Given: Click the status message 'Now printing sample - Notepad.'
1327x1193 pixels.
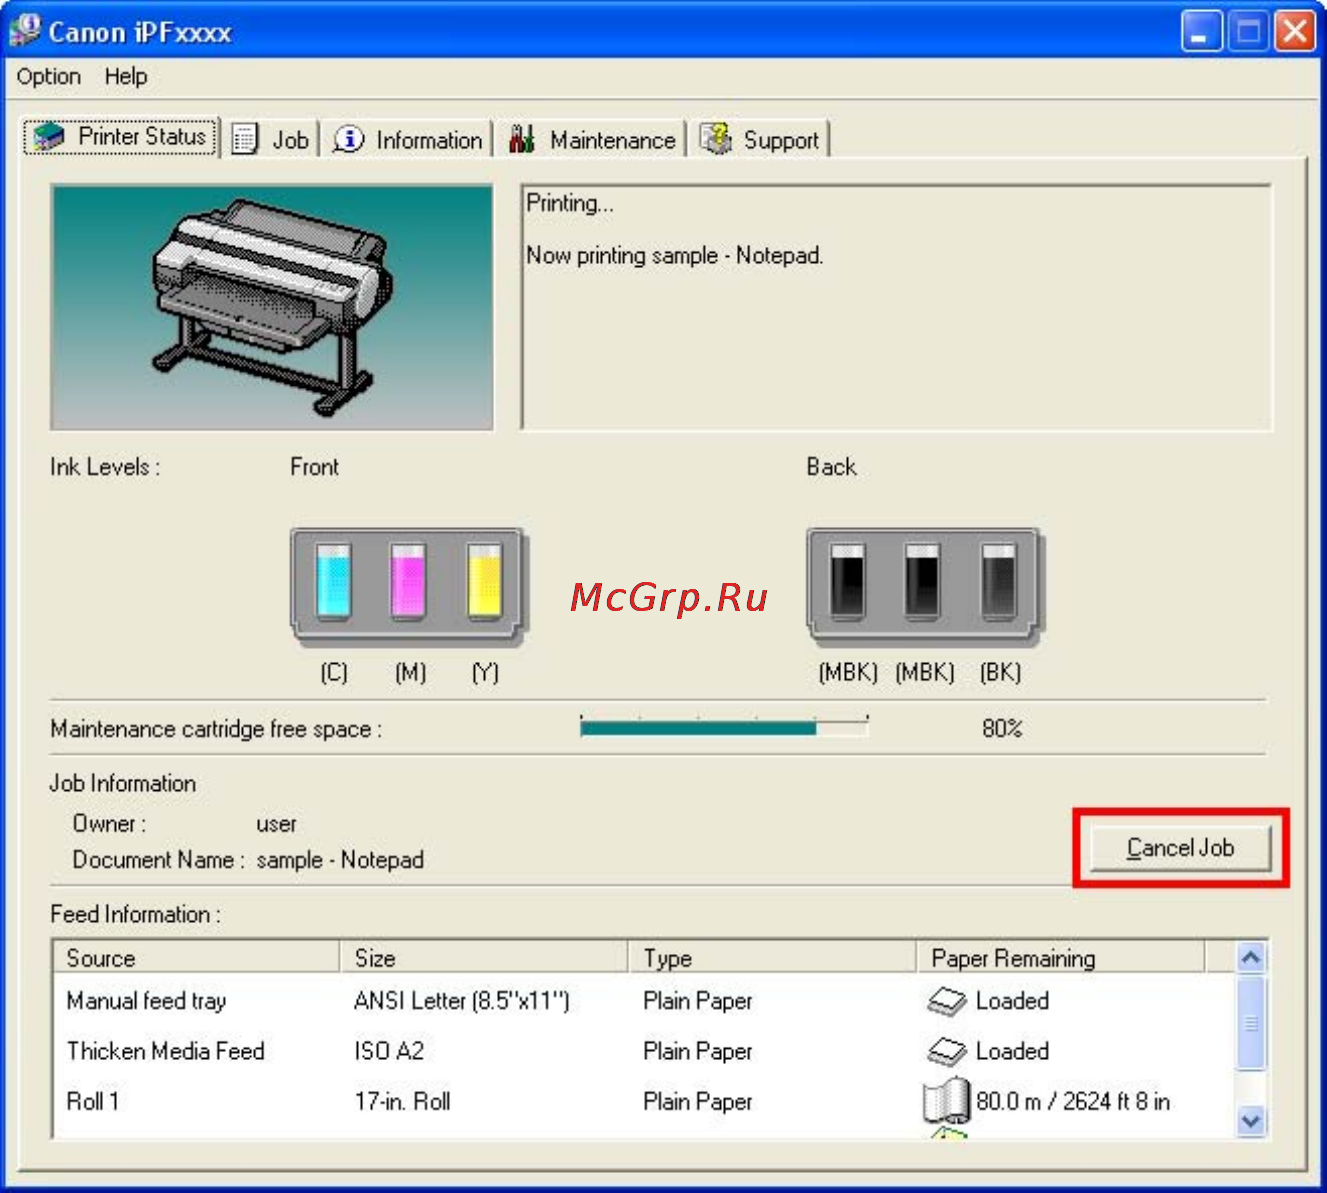Looking at the screenshot, I should pyautogui.click(x=675, y=256).
